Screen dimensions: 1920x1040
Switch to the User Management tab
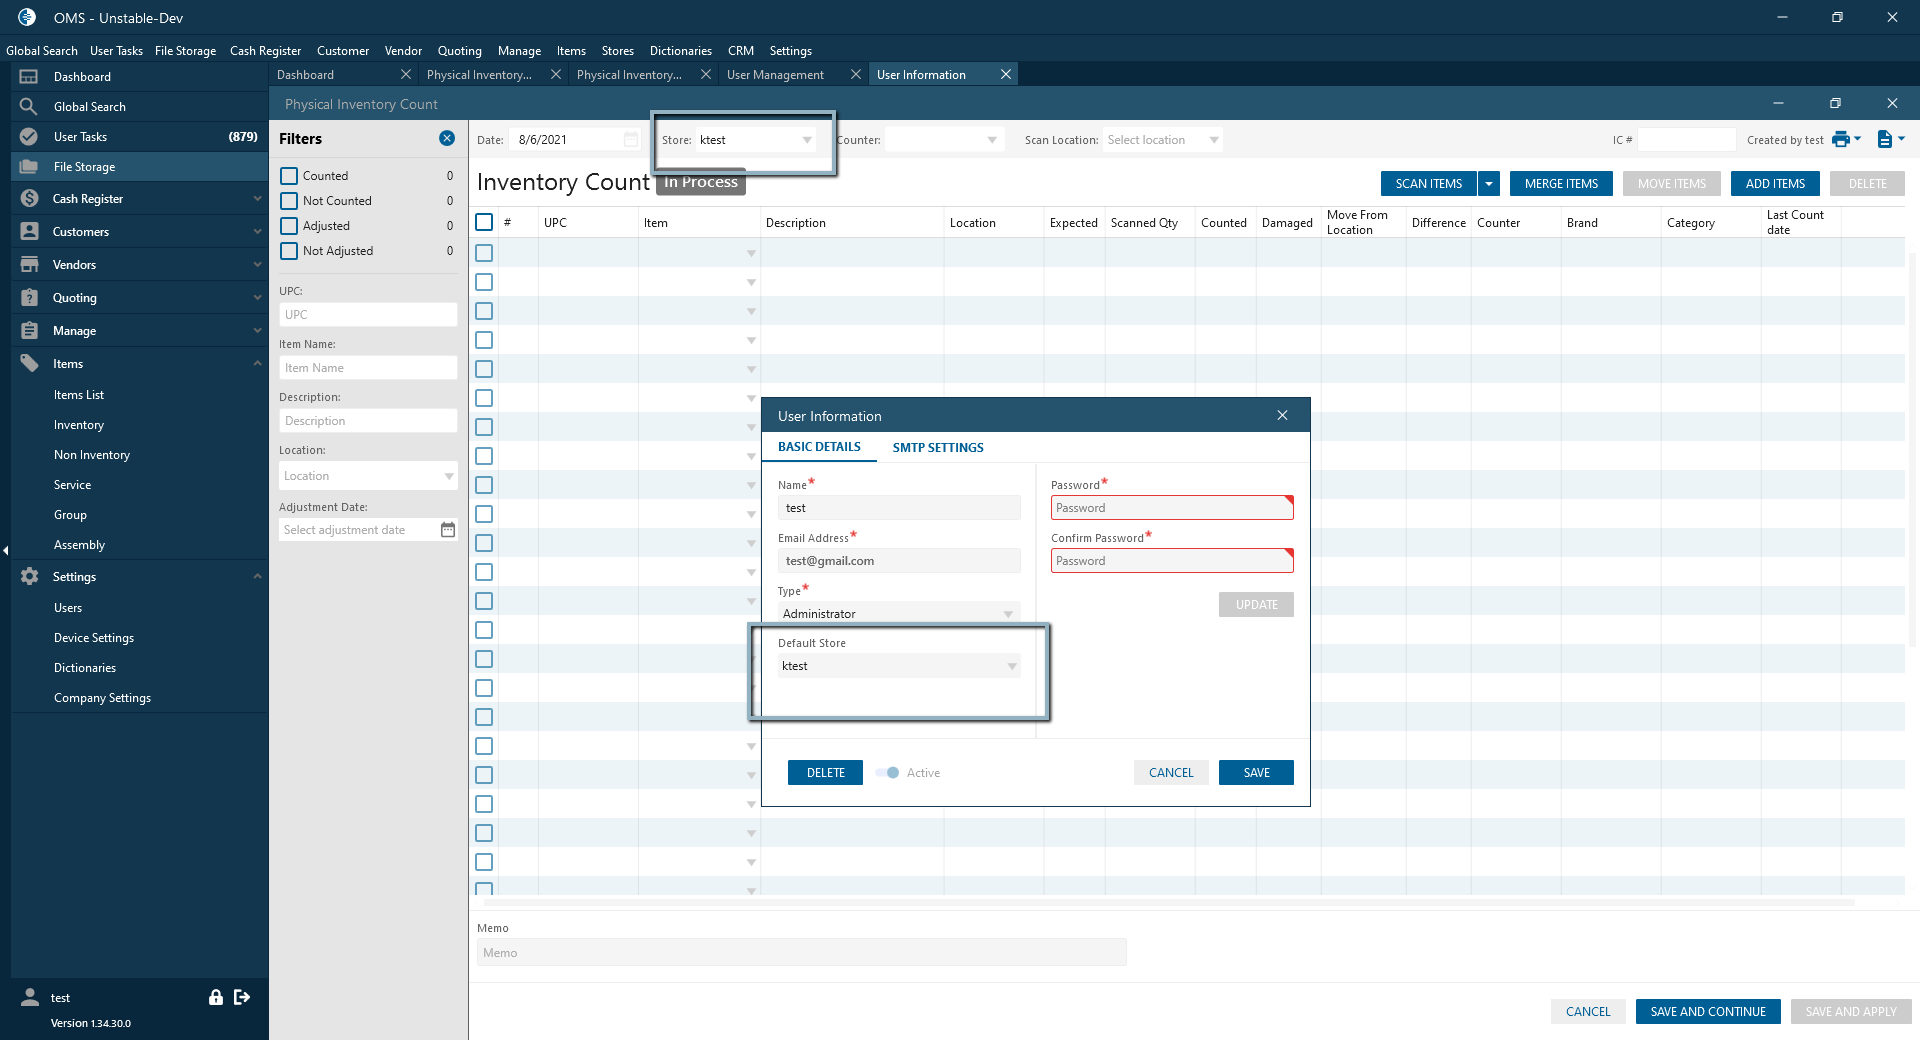point(776,75)
